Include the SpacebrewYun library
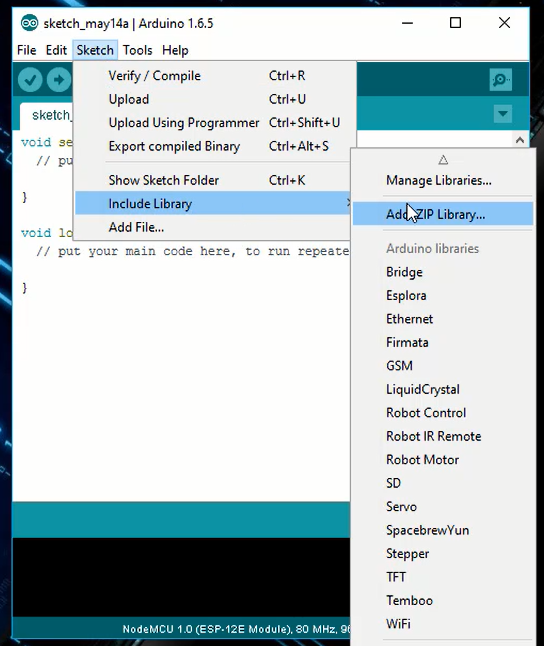This screenshot has height=646, width=544. 443,530
